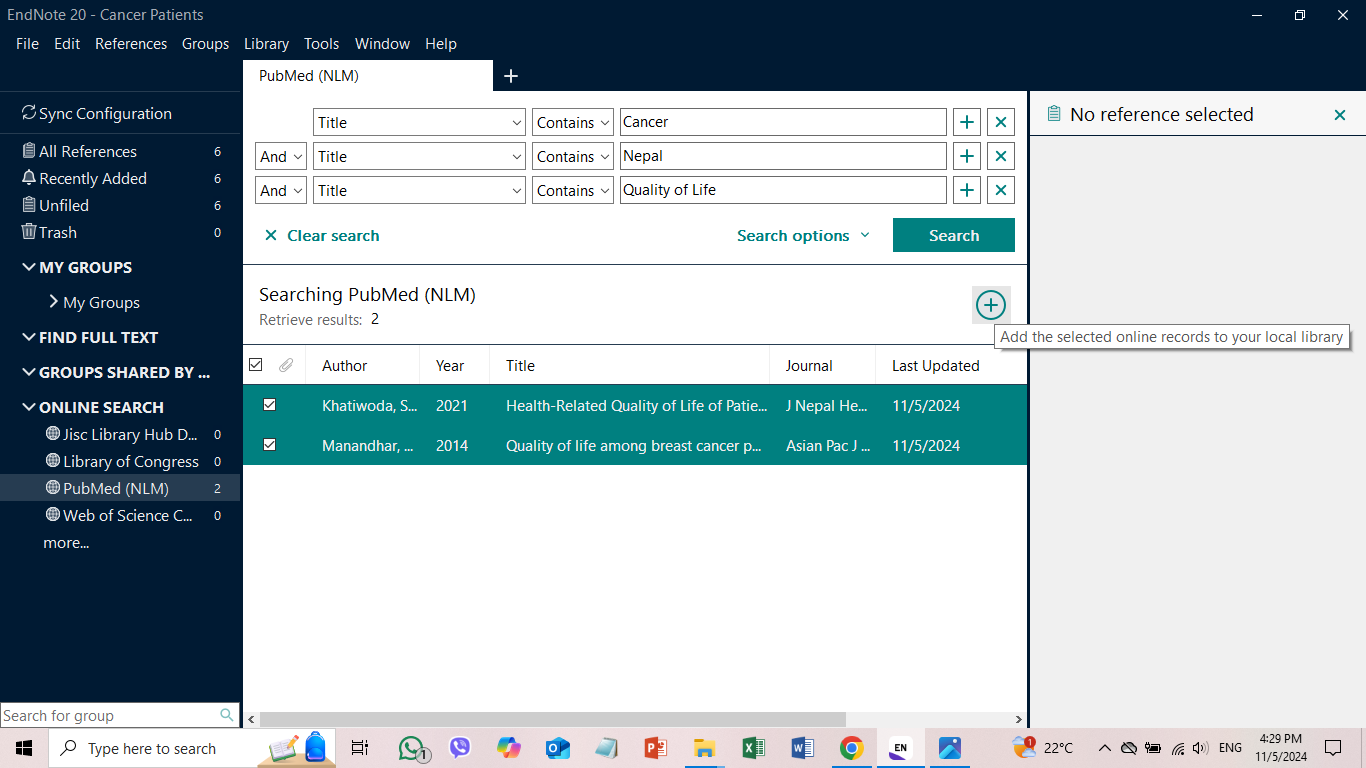Uncheck the Khatiwoda 2021 record checkbox
This screenshot has width=1366, height=768.
point(269,405)
